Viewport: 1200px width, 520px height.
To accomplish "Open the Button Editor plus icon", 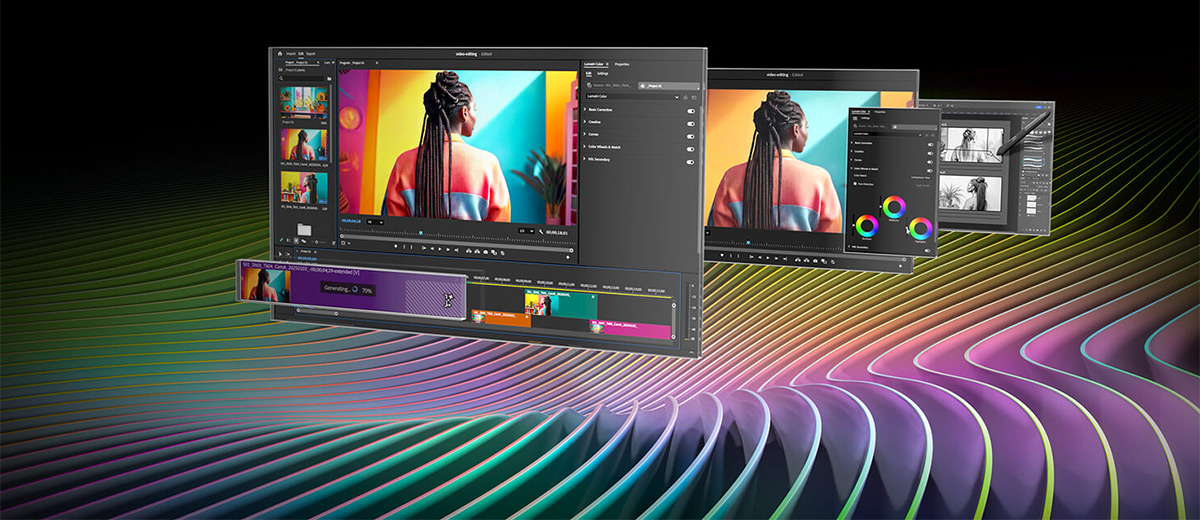I will 567,257.
